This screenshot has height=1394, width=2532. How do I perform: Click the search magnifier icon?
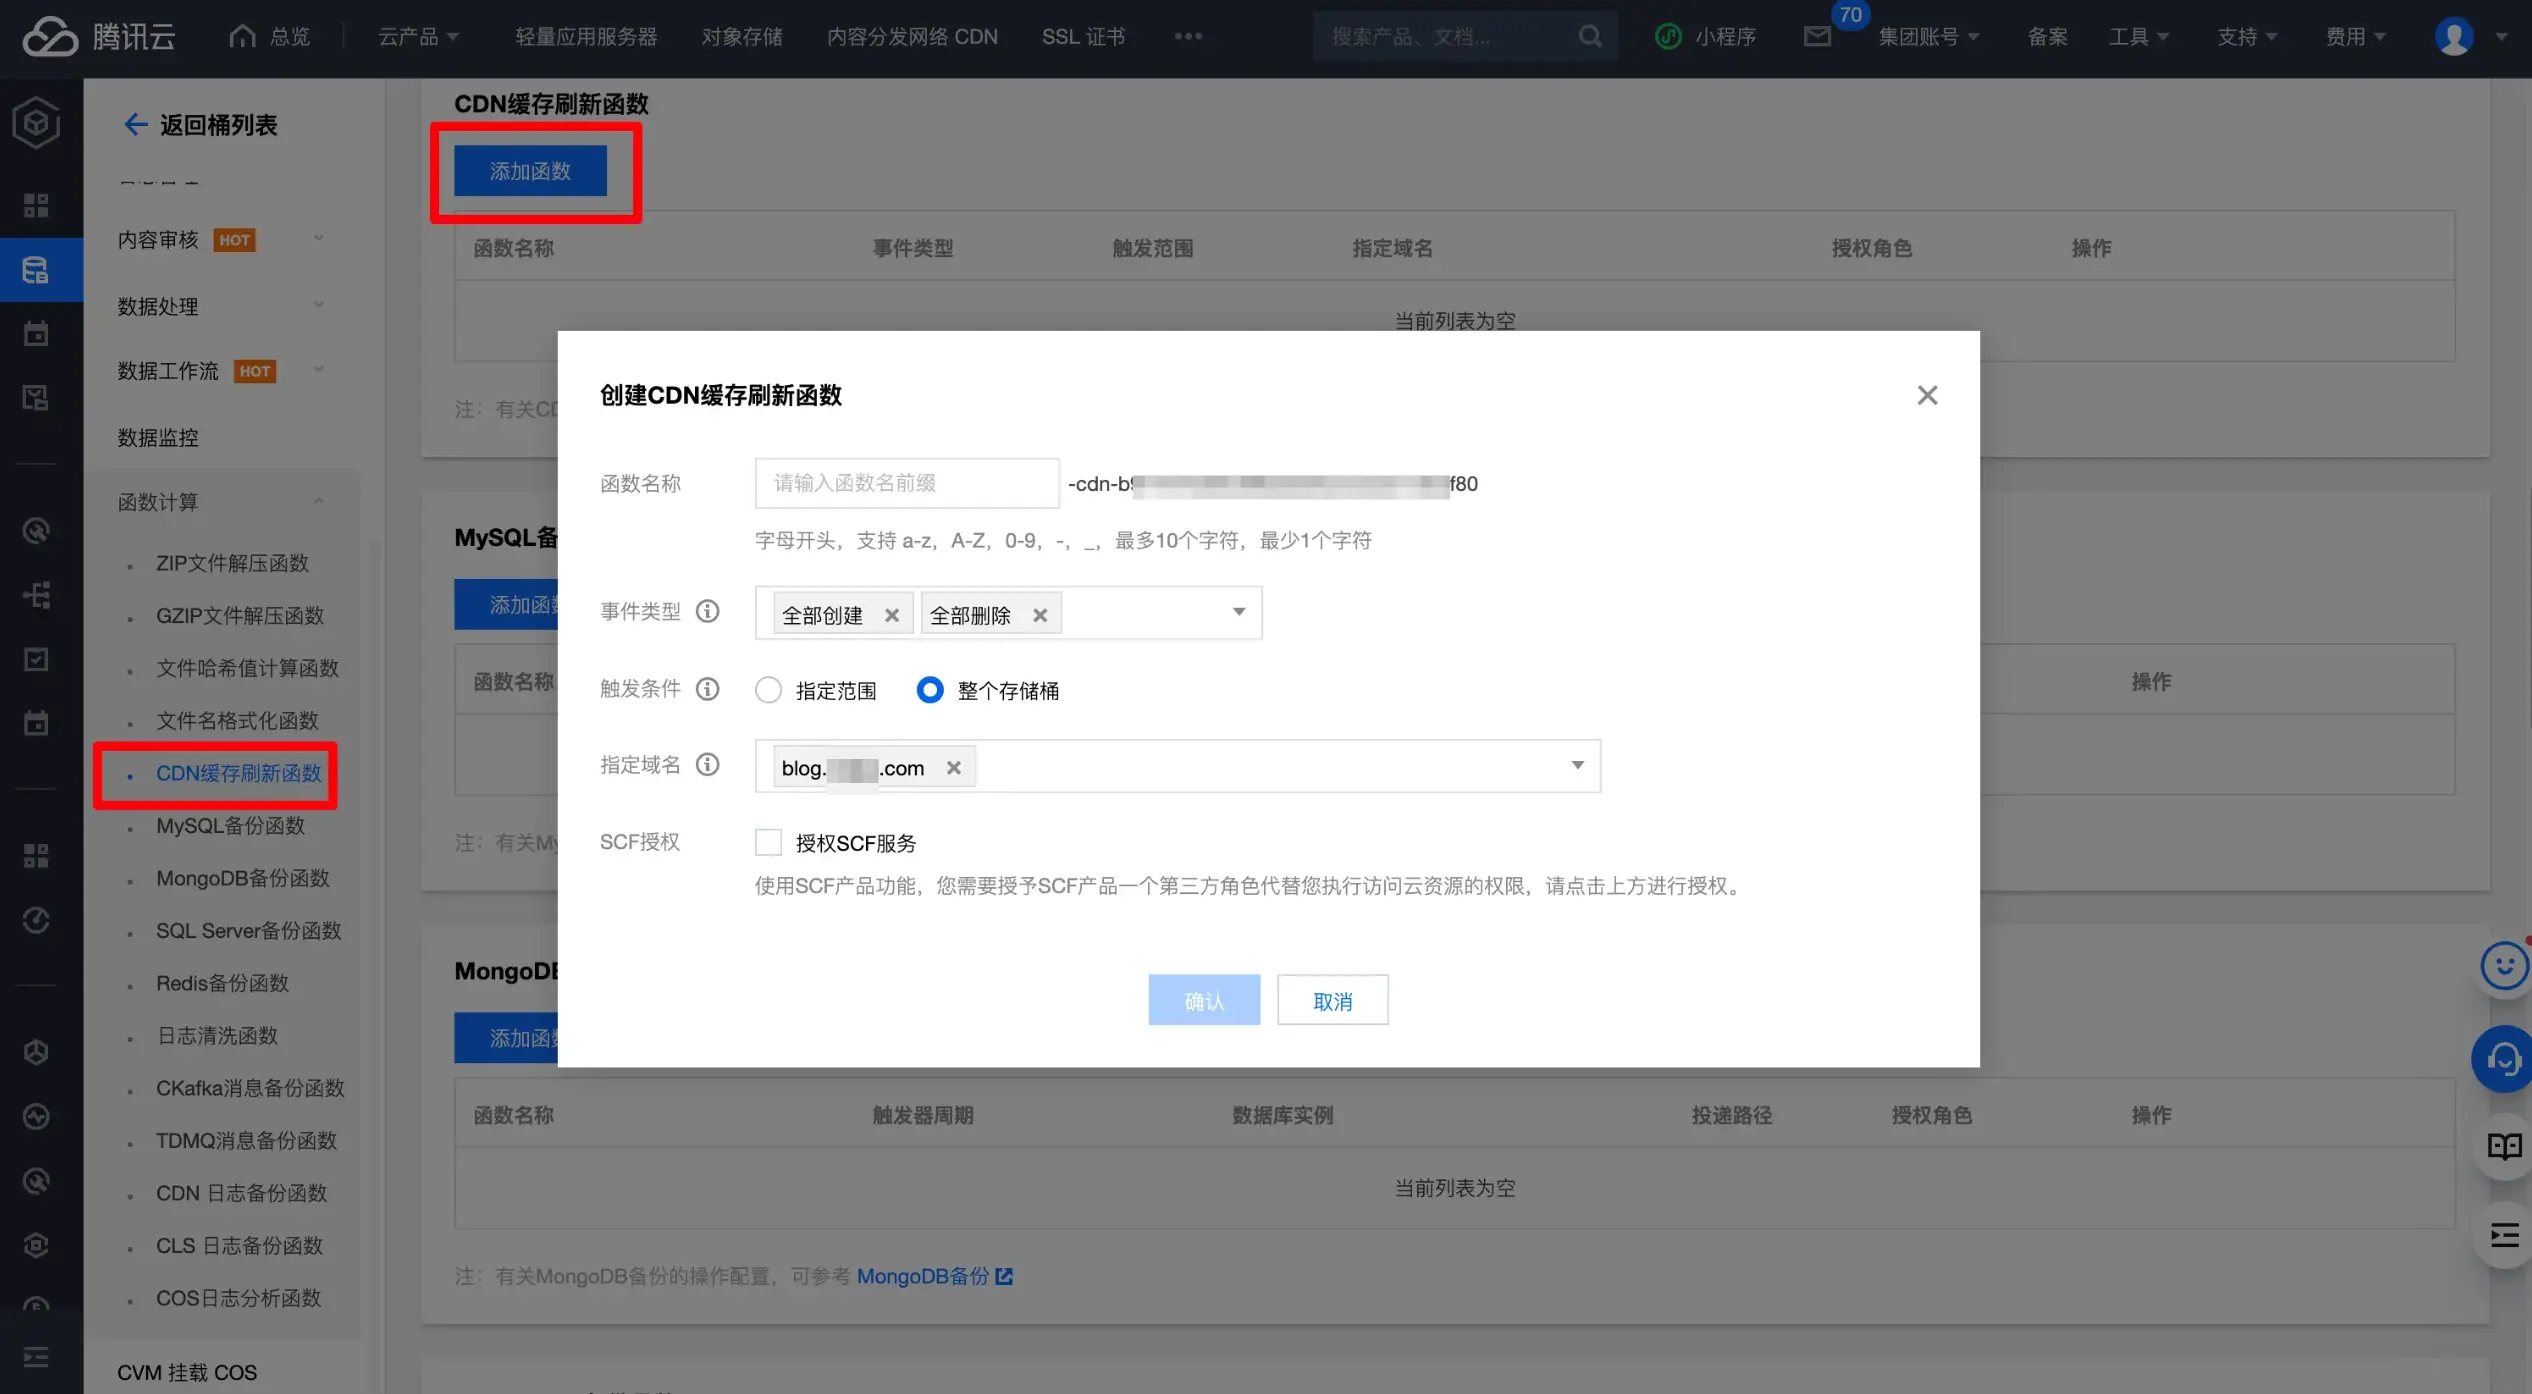(1589, 37)
